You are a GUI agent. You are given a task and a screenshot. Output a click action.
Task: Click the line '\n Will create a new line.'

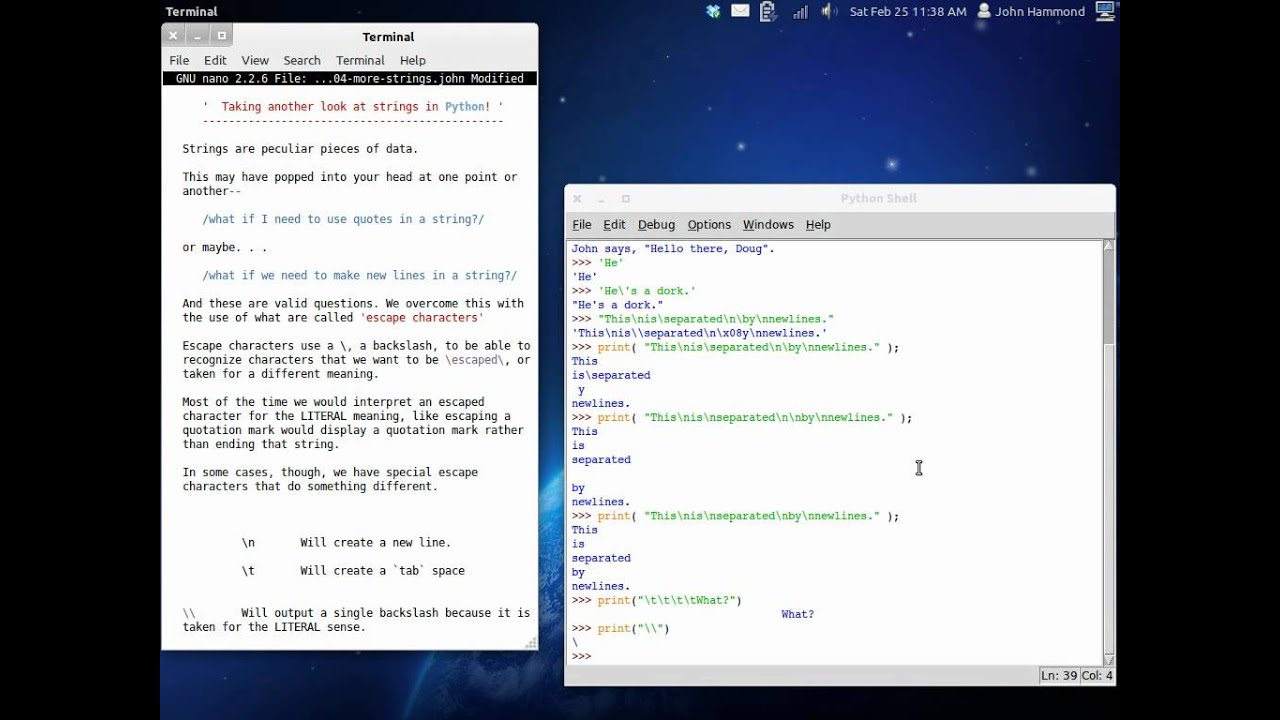pos(346,543)
